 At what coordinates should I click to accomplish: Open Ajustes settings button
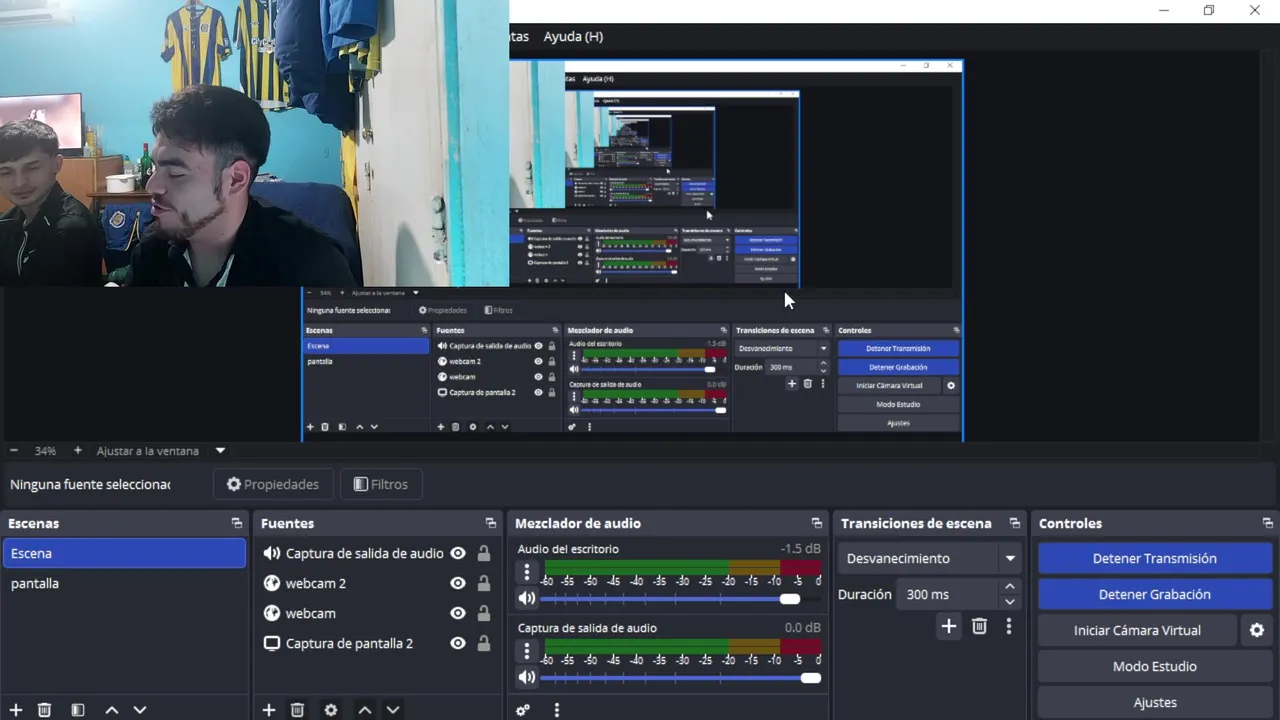coord(1155,702)
